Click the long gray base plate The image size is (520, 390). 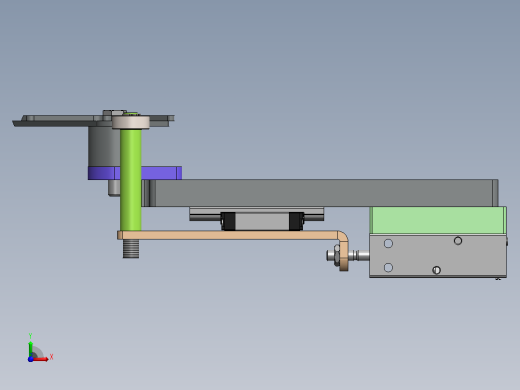click(x=320, y=193)
